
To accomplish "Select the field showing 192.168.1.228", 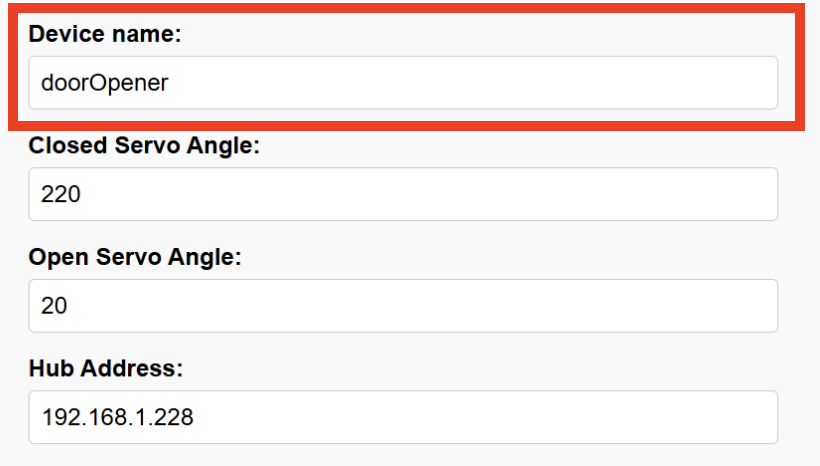I will [x=403, y=417].
